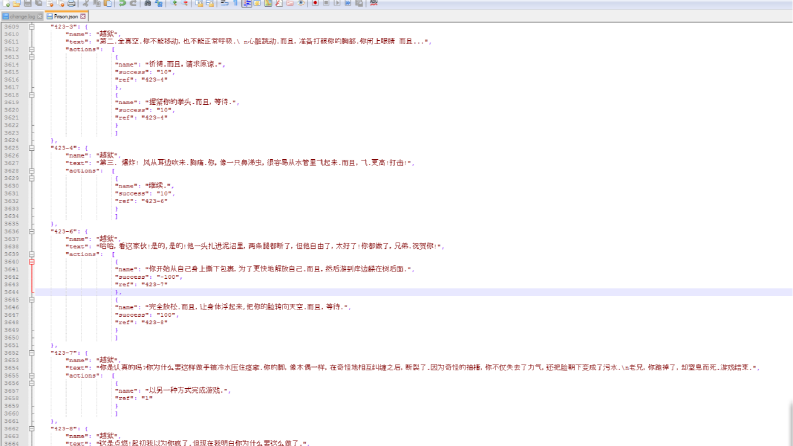This screenshot has height=446, width=793.
Task: Paste from clipboard using the toolbar icon
Action: (x=108, y=3)
